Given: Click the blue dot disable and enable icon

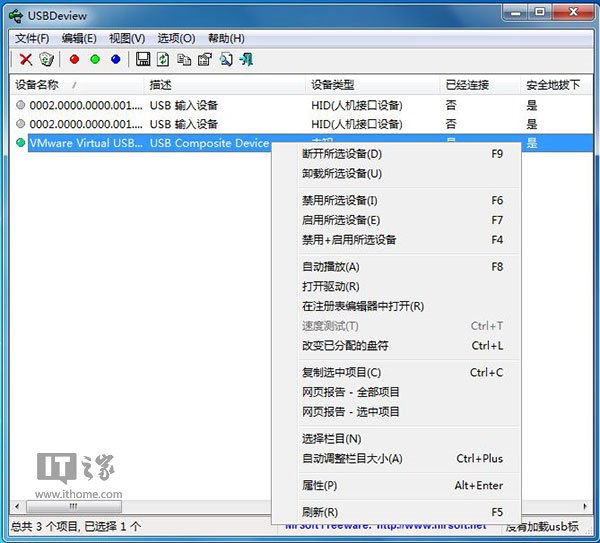Looking at the screenshot, I should click(116, 59).
